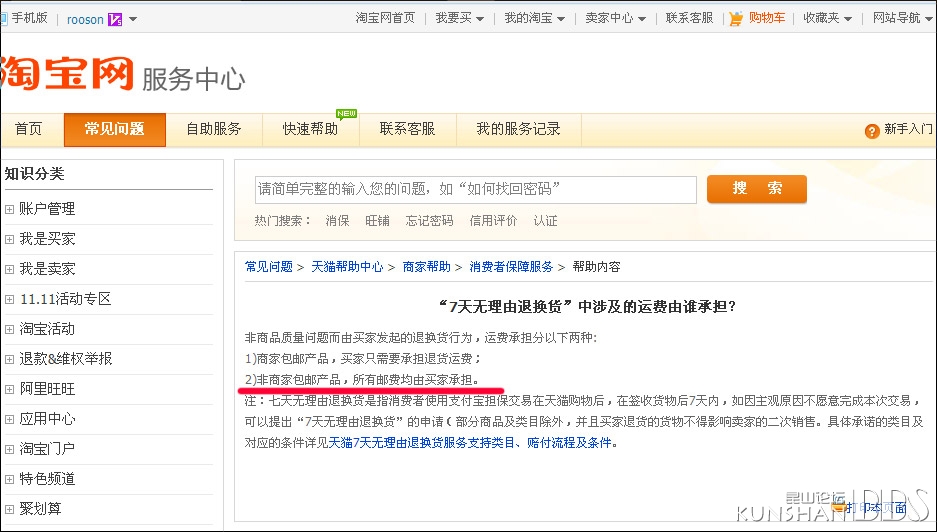Screen dimensions: 937x532
Task: Click the rooson username
Action: [x=85, y=20]
